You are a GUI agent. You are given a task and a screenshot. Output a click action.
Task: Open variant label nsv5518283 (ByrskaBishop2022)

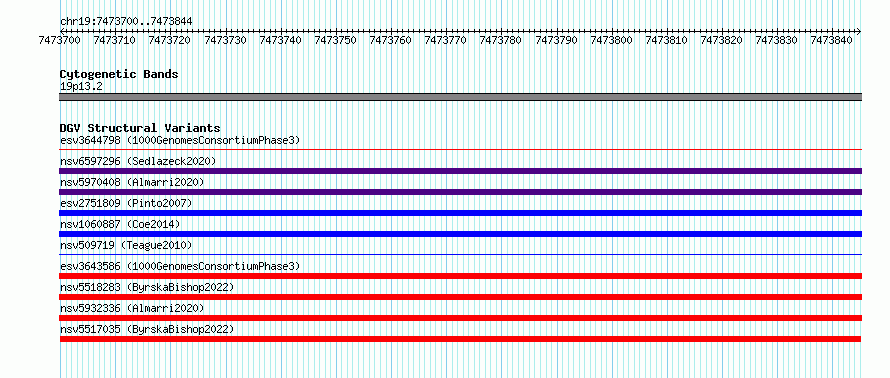point(147,287)
